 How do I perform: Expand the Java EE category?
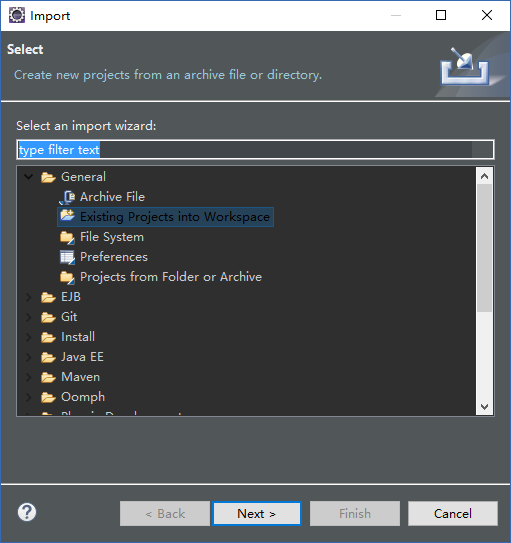pos(29,357)
